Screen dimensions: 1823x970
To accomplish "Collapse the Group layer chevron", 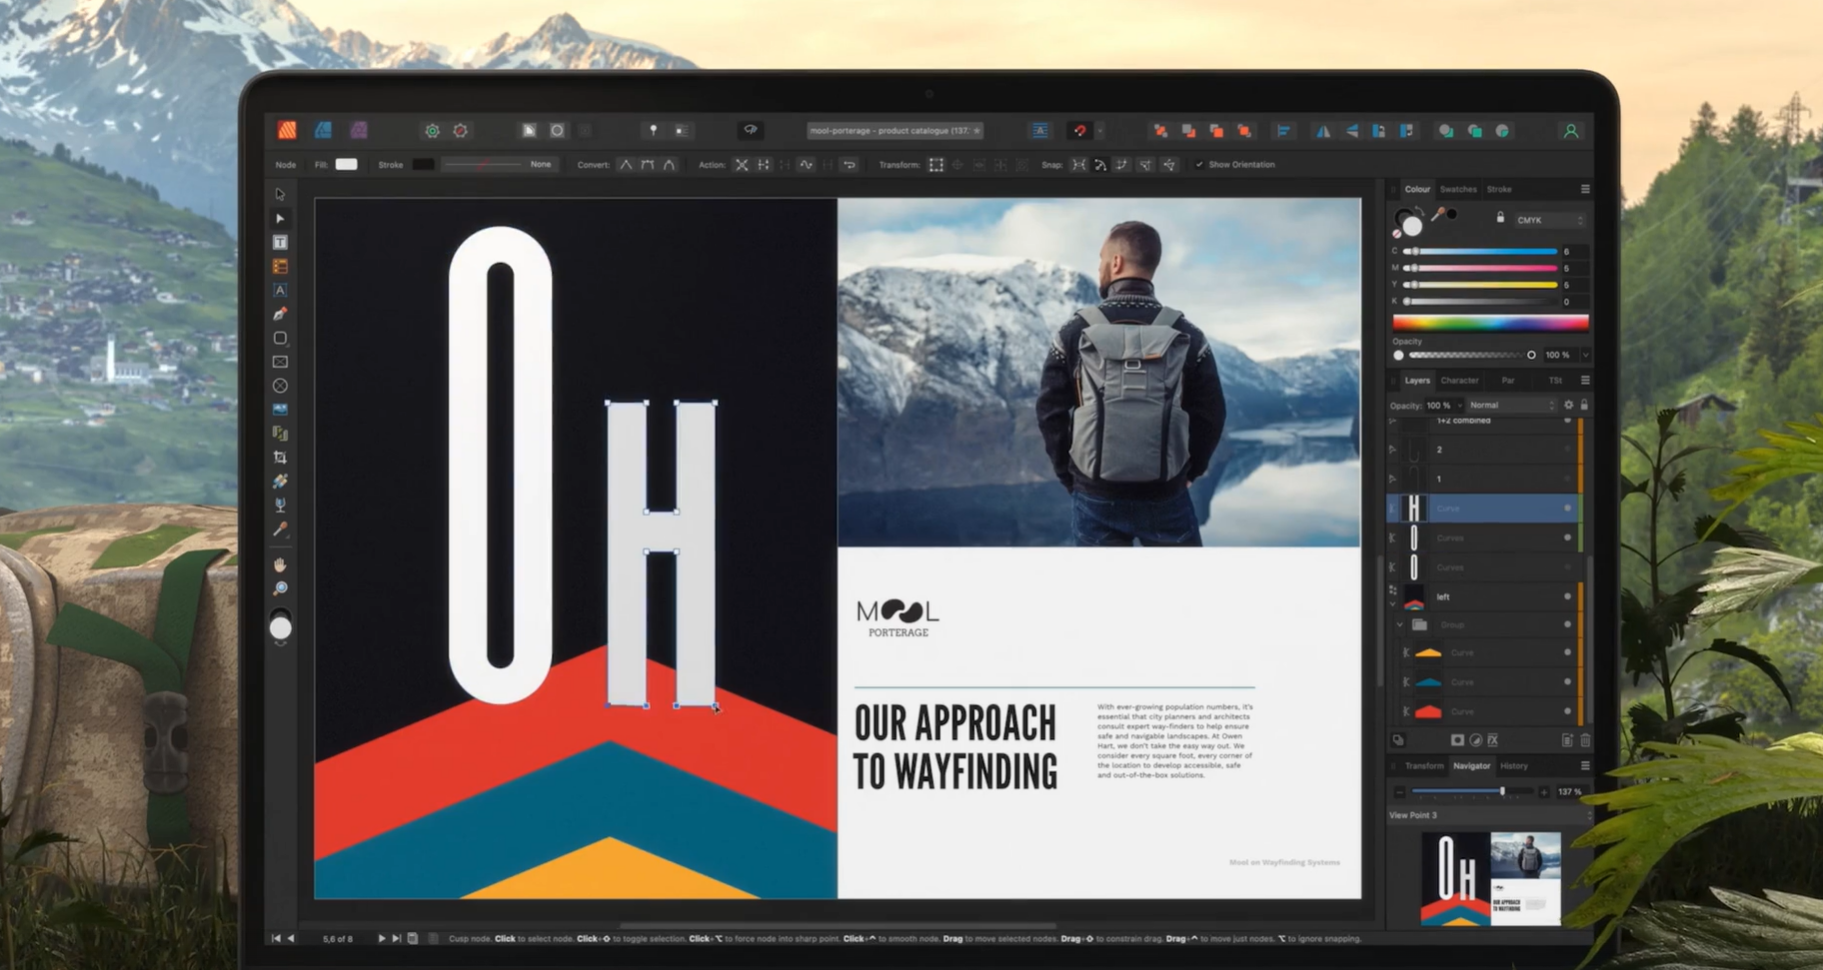I will [x=1399, y=625].
